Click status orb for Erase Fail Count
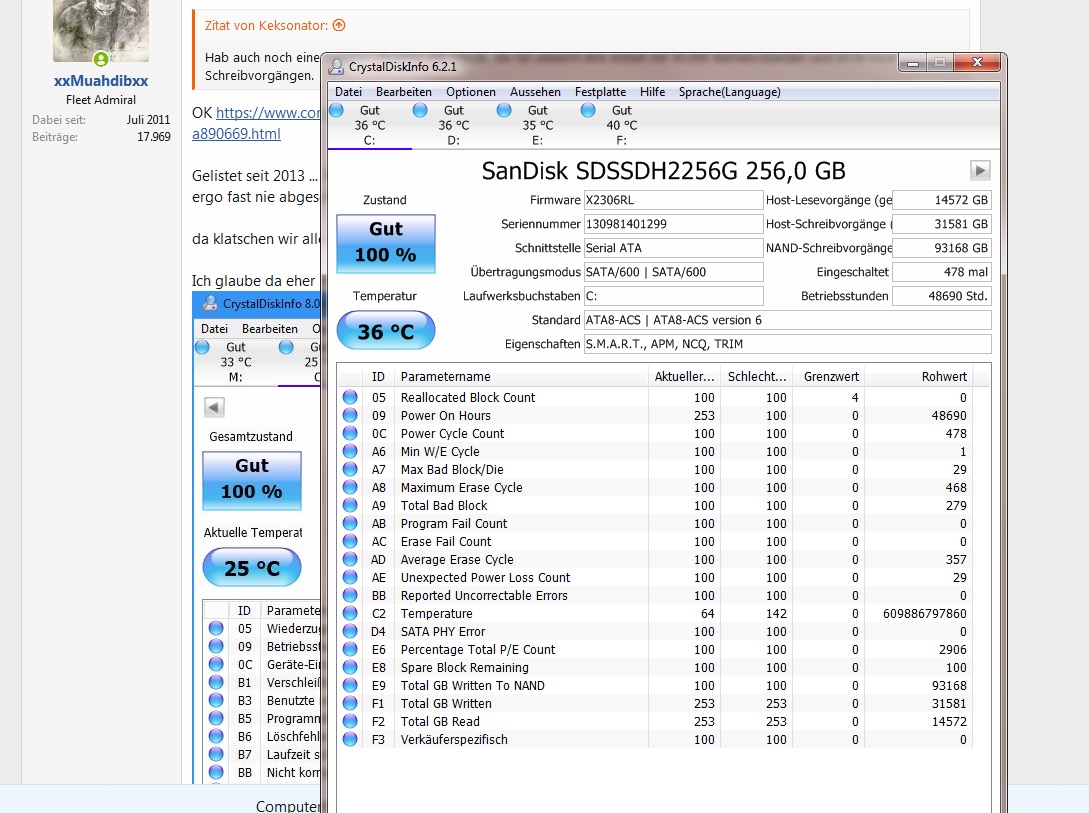This screenshot has width=1089, height=813. point(350,542)
